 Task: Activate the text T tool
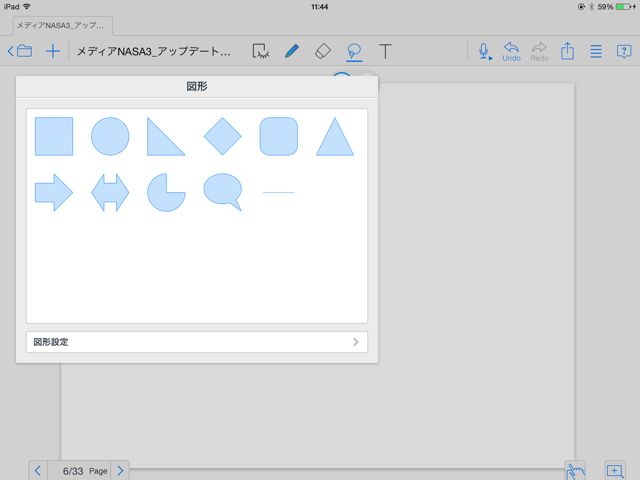click(x=385, y=51)
